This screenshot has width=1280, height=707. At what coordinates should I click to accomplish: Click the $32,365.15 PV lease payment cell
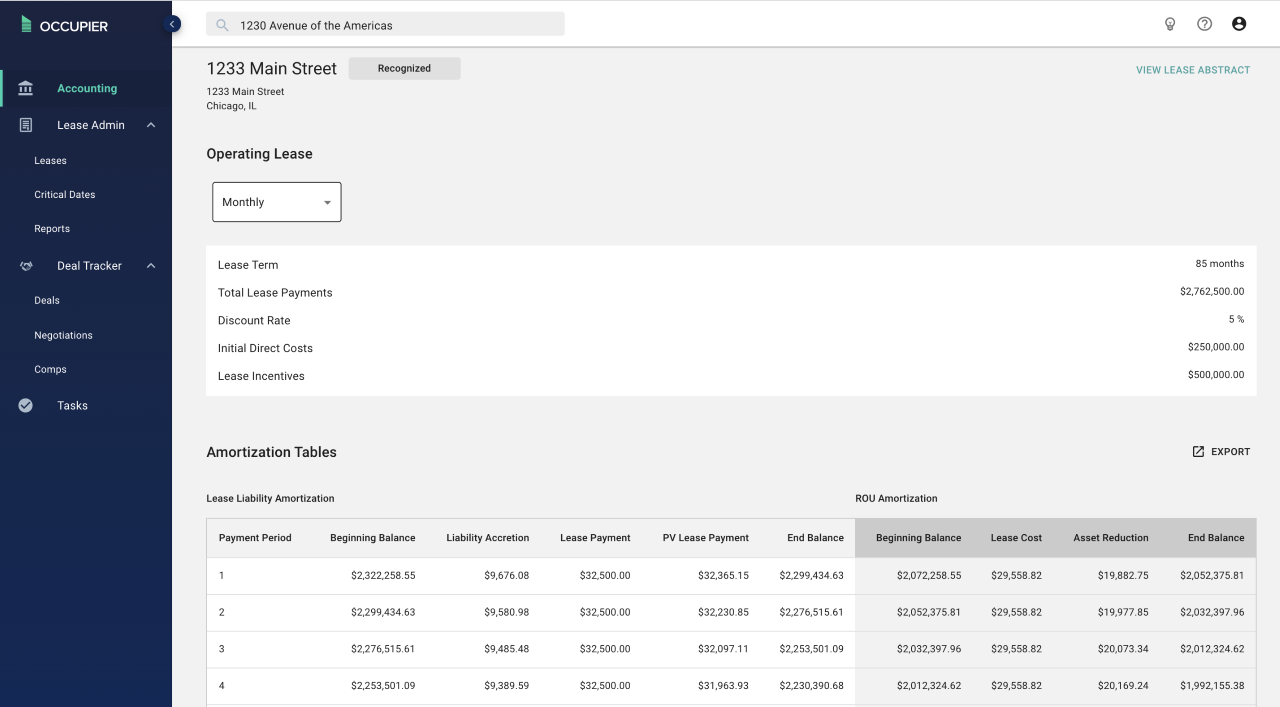coord(723,576)
